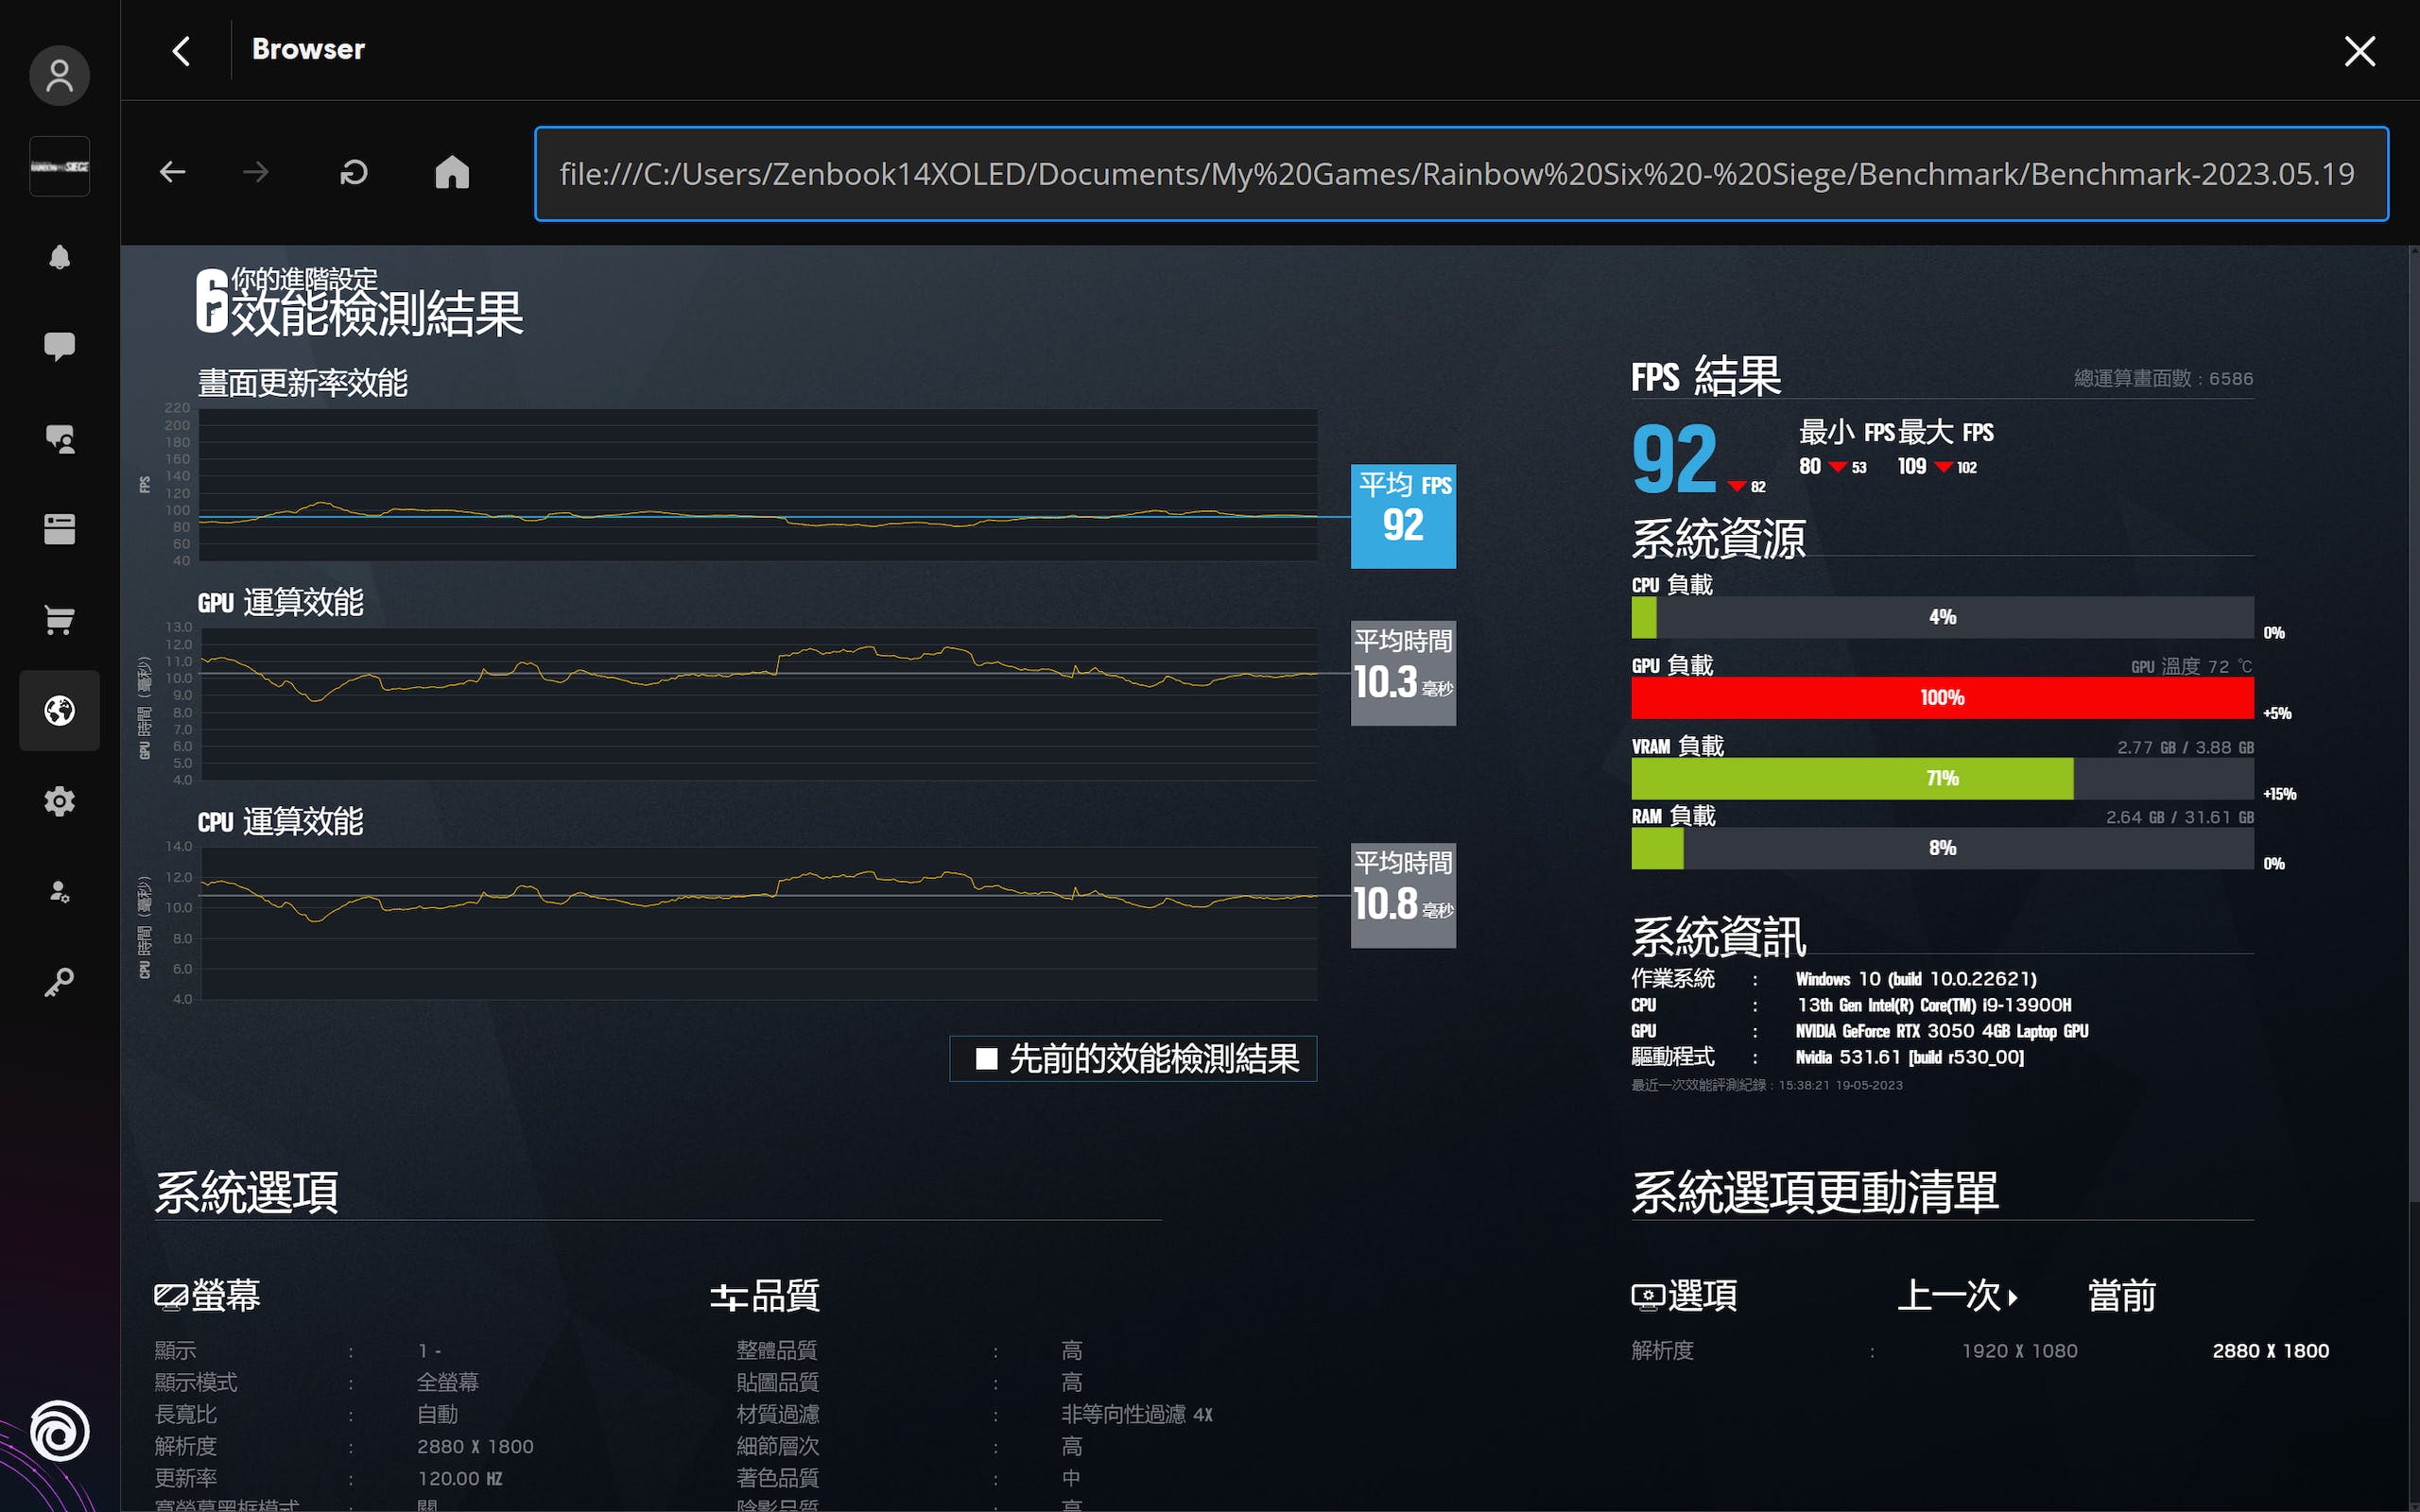Click the 系統資源 heading
Screen dimensions: 2420x1512
(x=1718, y=539)
